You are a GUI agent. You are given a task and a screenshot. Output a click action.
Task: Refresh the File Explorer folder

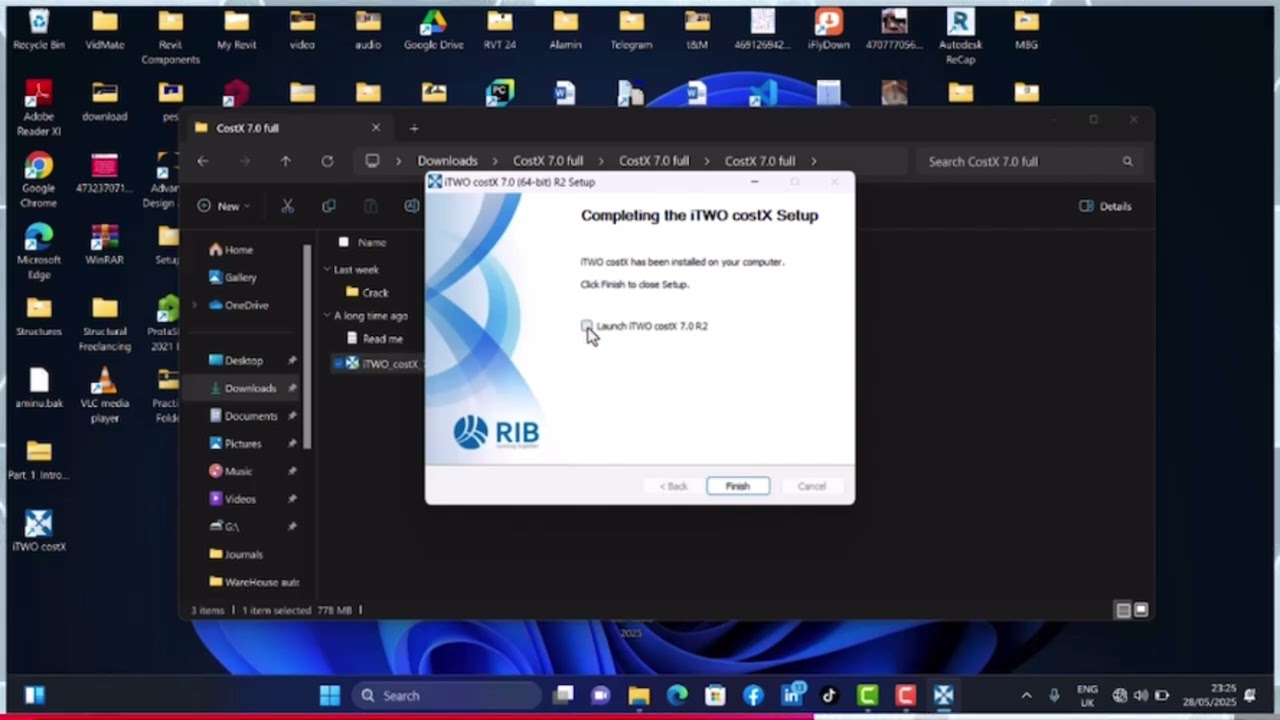(x=327, y=161)
